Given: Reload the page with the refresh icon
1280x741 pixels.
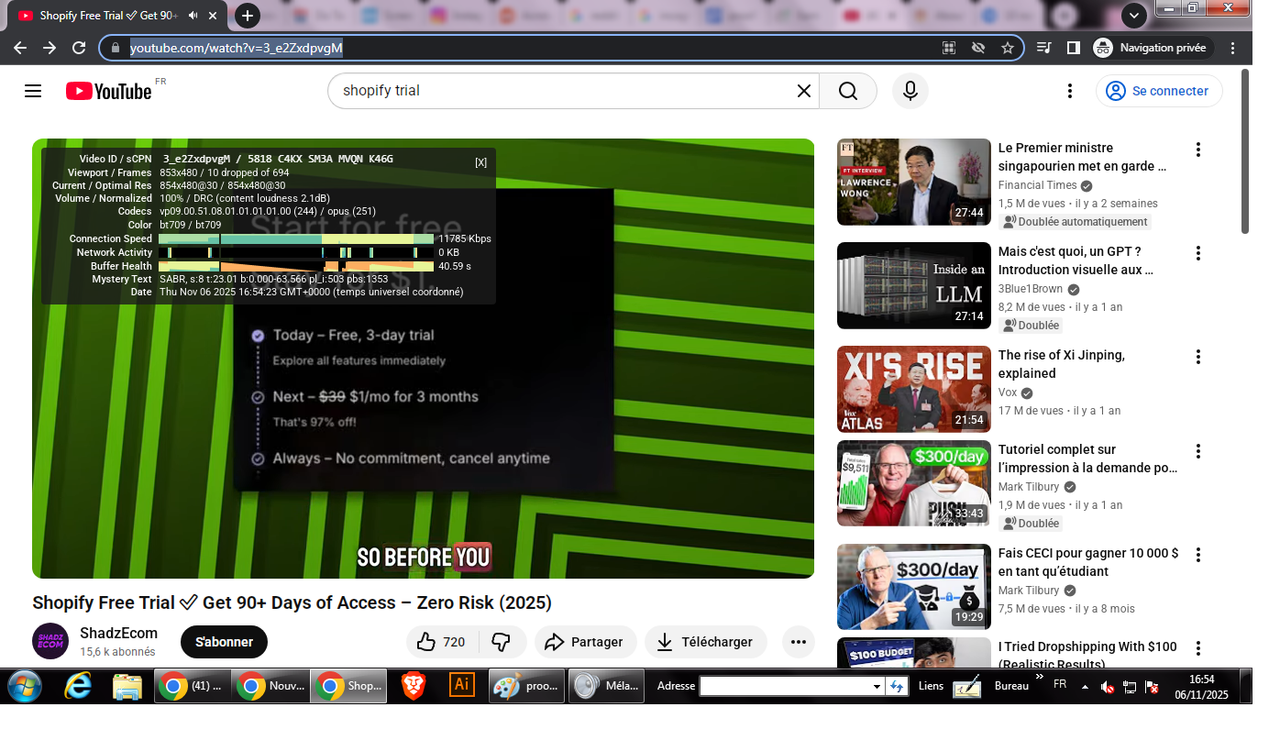Looking at the screenshot, I should click(x=79, y=48).
